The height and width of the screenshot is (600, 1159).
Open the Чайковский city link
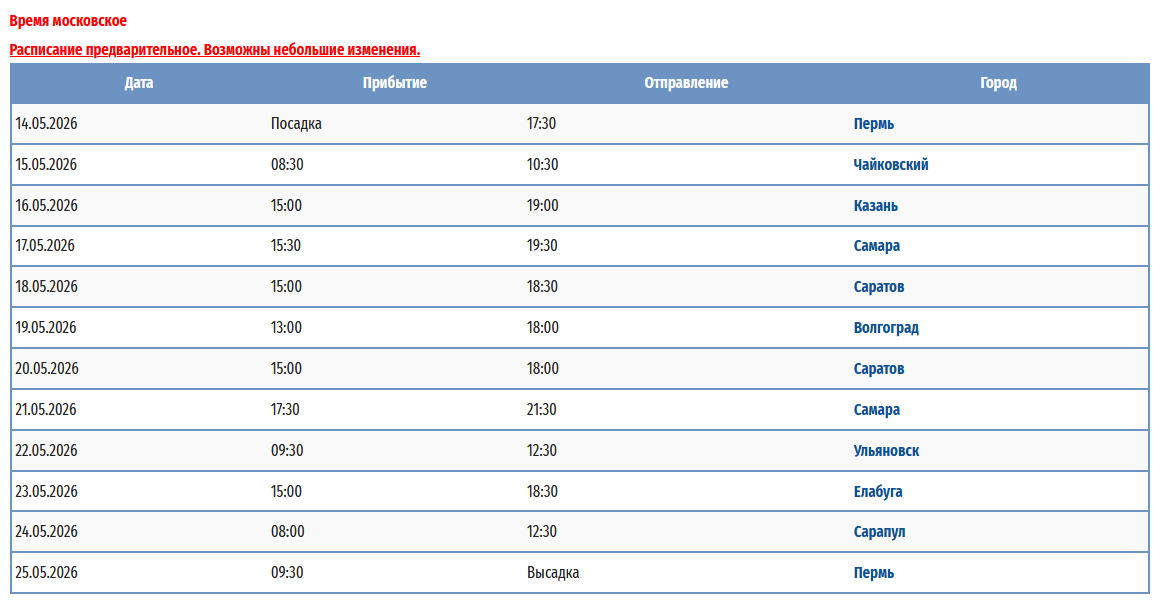(890, 165)
